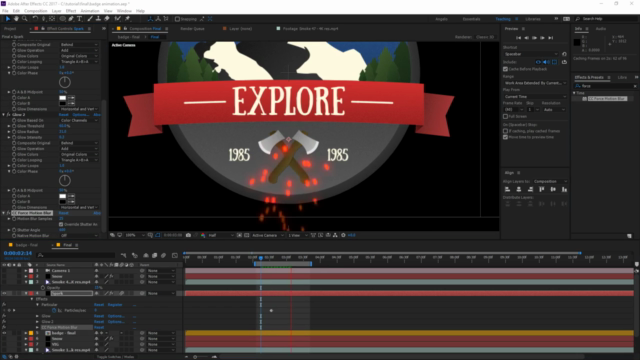The height and width of the screenshot is (360, 640).
Task: Open Align Layers to Composition dropdown
Action: pyautogui.click(x=550, y=181)
